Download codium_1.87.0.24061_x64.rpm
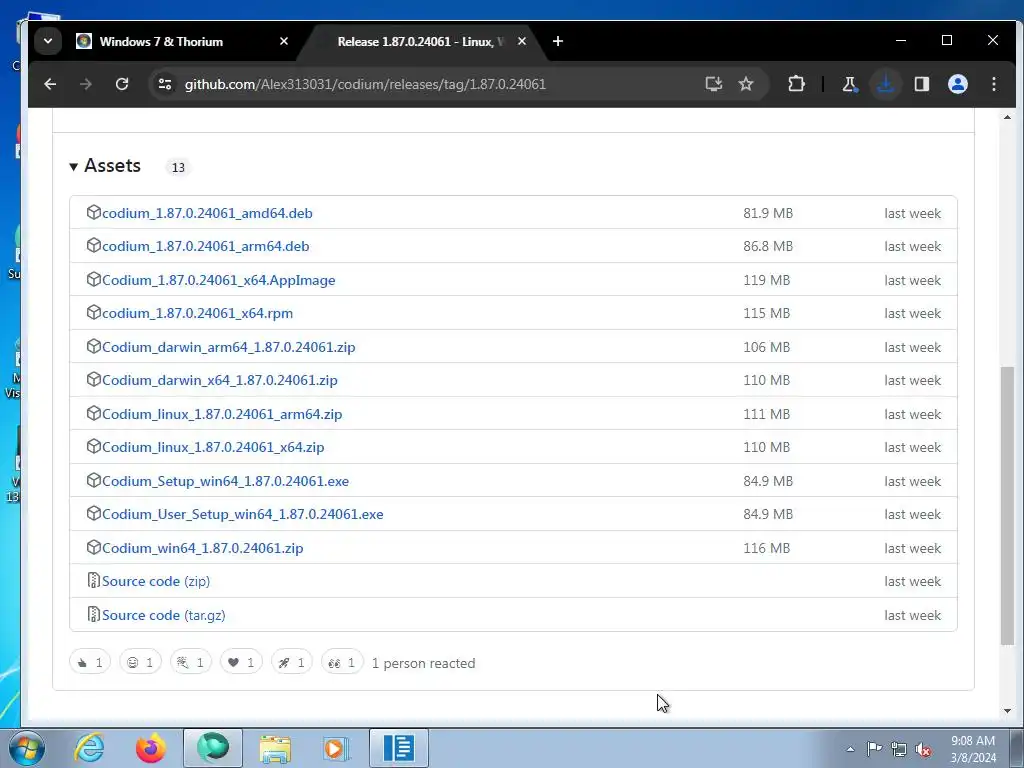This screenshot has width=1024, height=768. (x=197, y=313)
